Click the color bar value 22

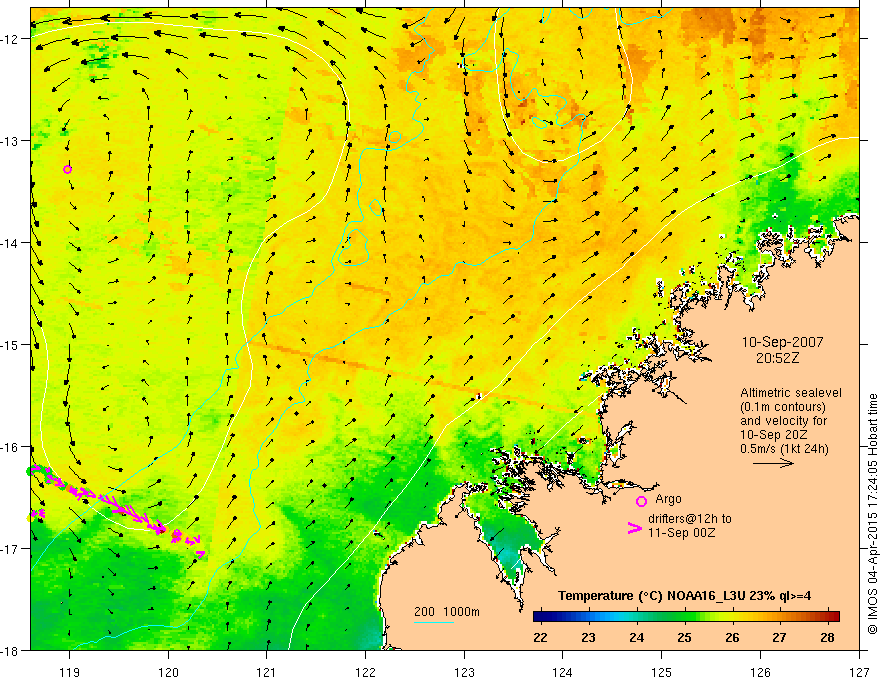540,637
